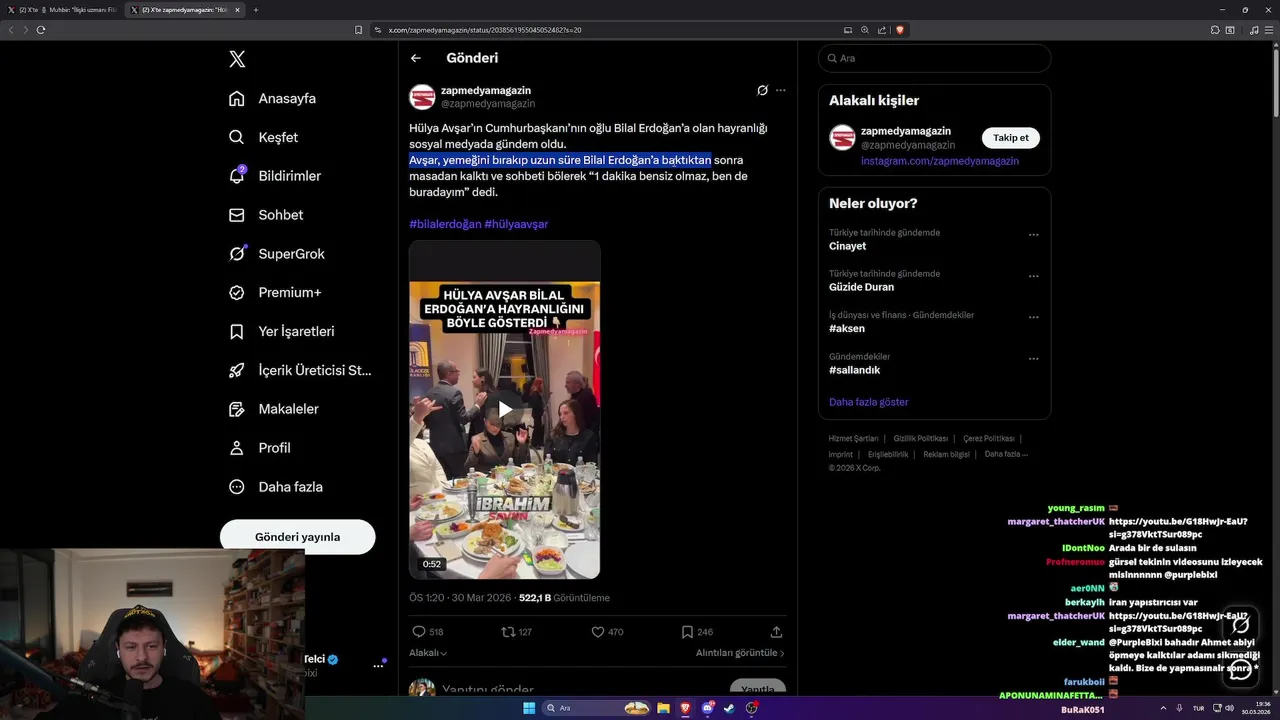Open floating Grok button at bottom right
This screenshot has height=720, width=1280.
tap(1241, 626)
